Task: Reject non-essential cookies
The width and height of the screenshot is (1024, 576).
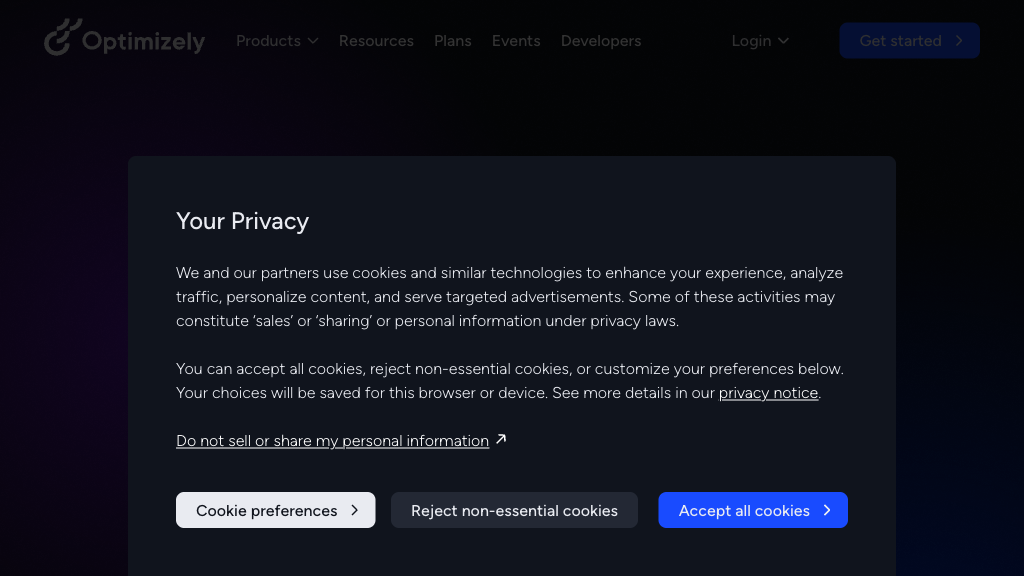Action: tap(514, 510)
